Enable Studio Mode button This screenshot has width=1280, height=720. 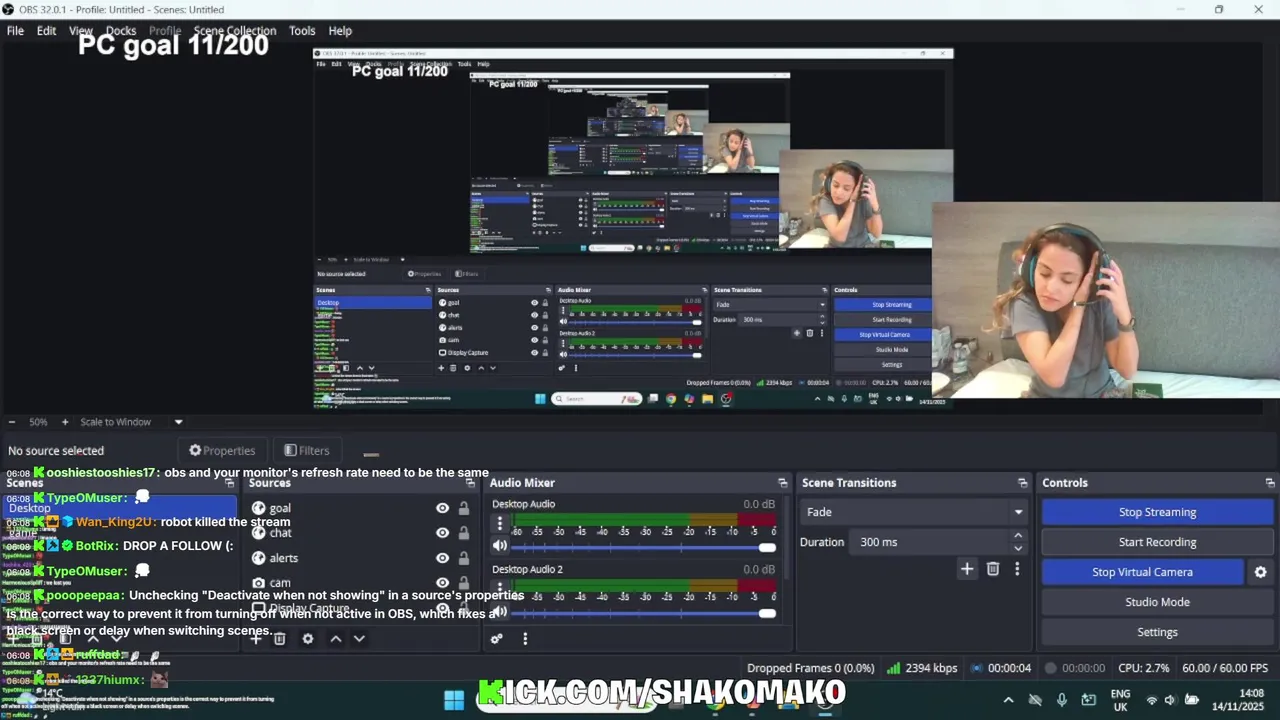tap(1157, 602)
